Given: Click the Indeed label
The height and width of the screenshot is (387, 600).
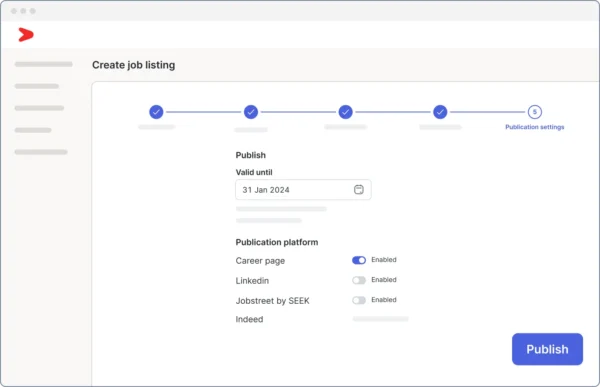Looking at the screenshot, I should (x=249, y=319).
